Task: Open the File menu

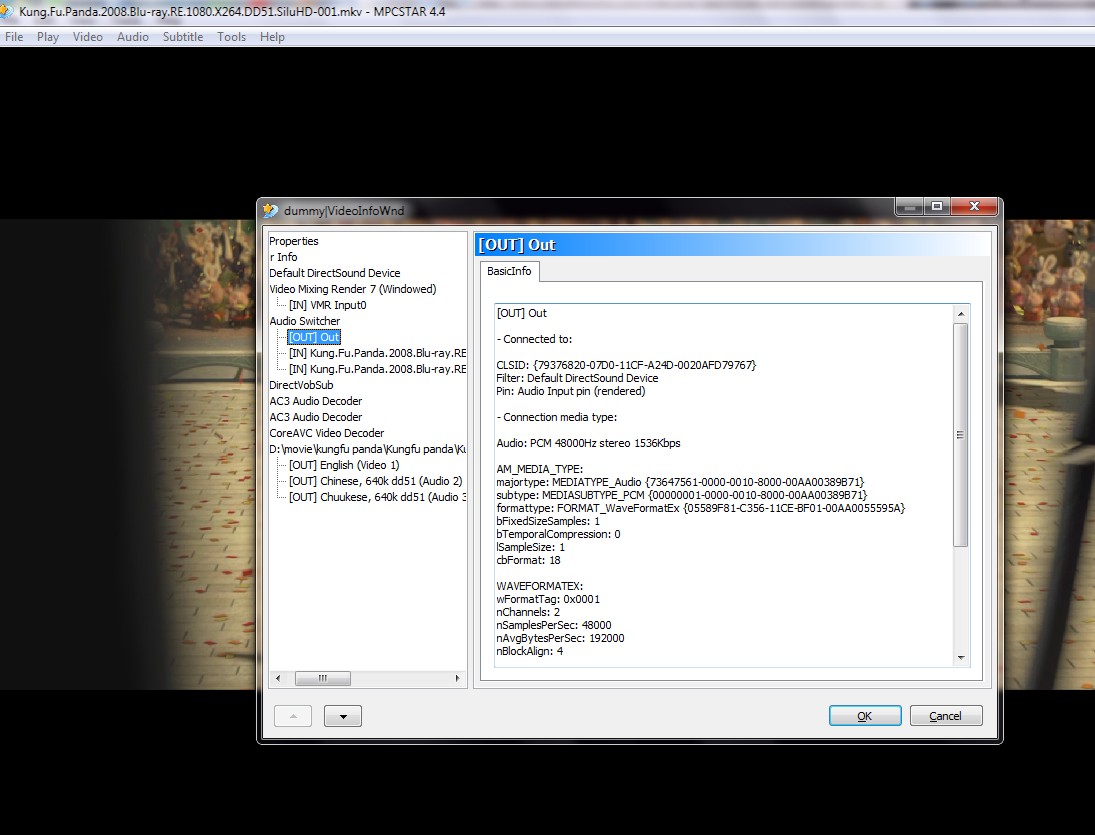Action: tap(14, 37)
